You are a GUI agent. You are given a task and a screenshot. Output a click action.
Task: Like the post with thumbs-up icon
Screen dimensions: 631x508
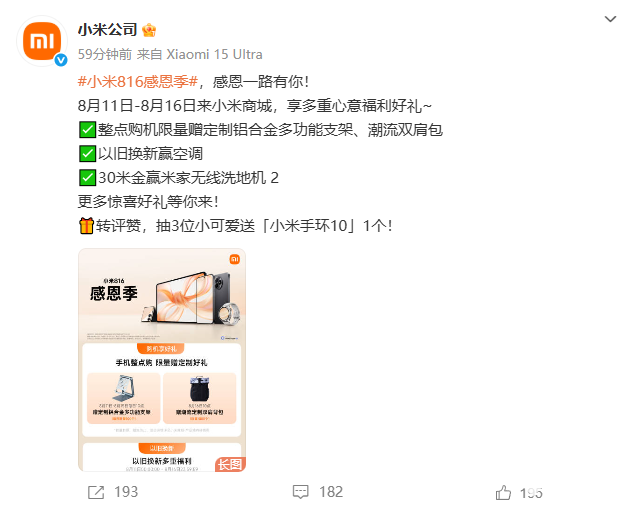503,492
